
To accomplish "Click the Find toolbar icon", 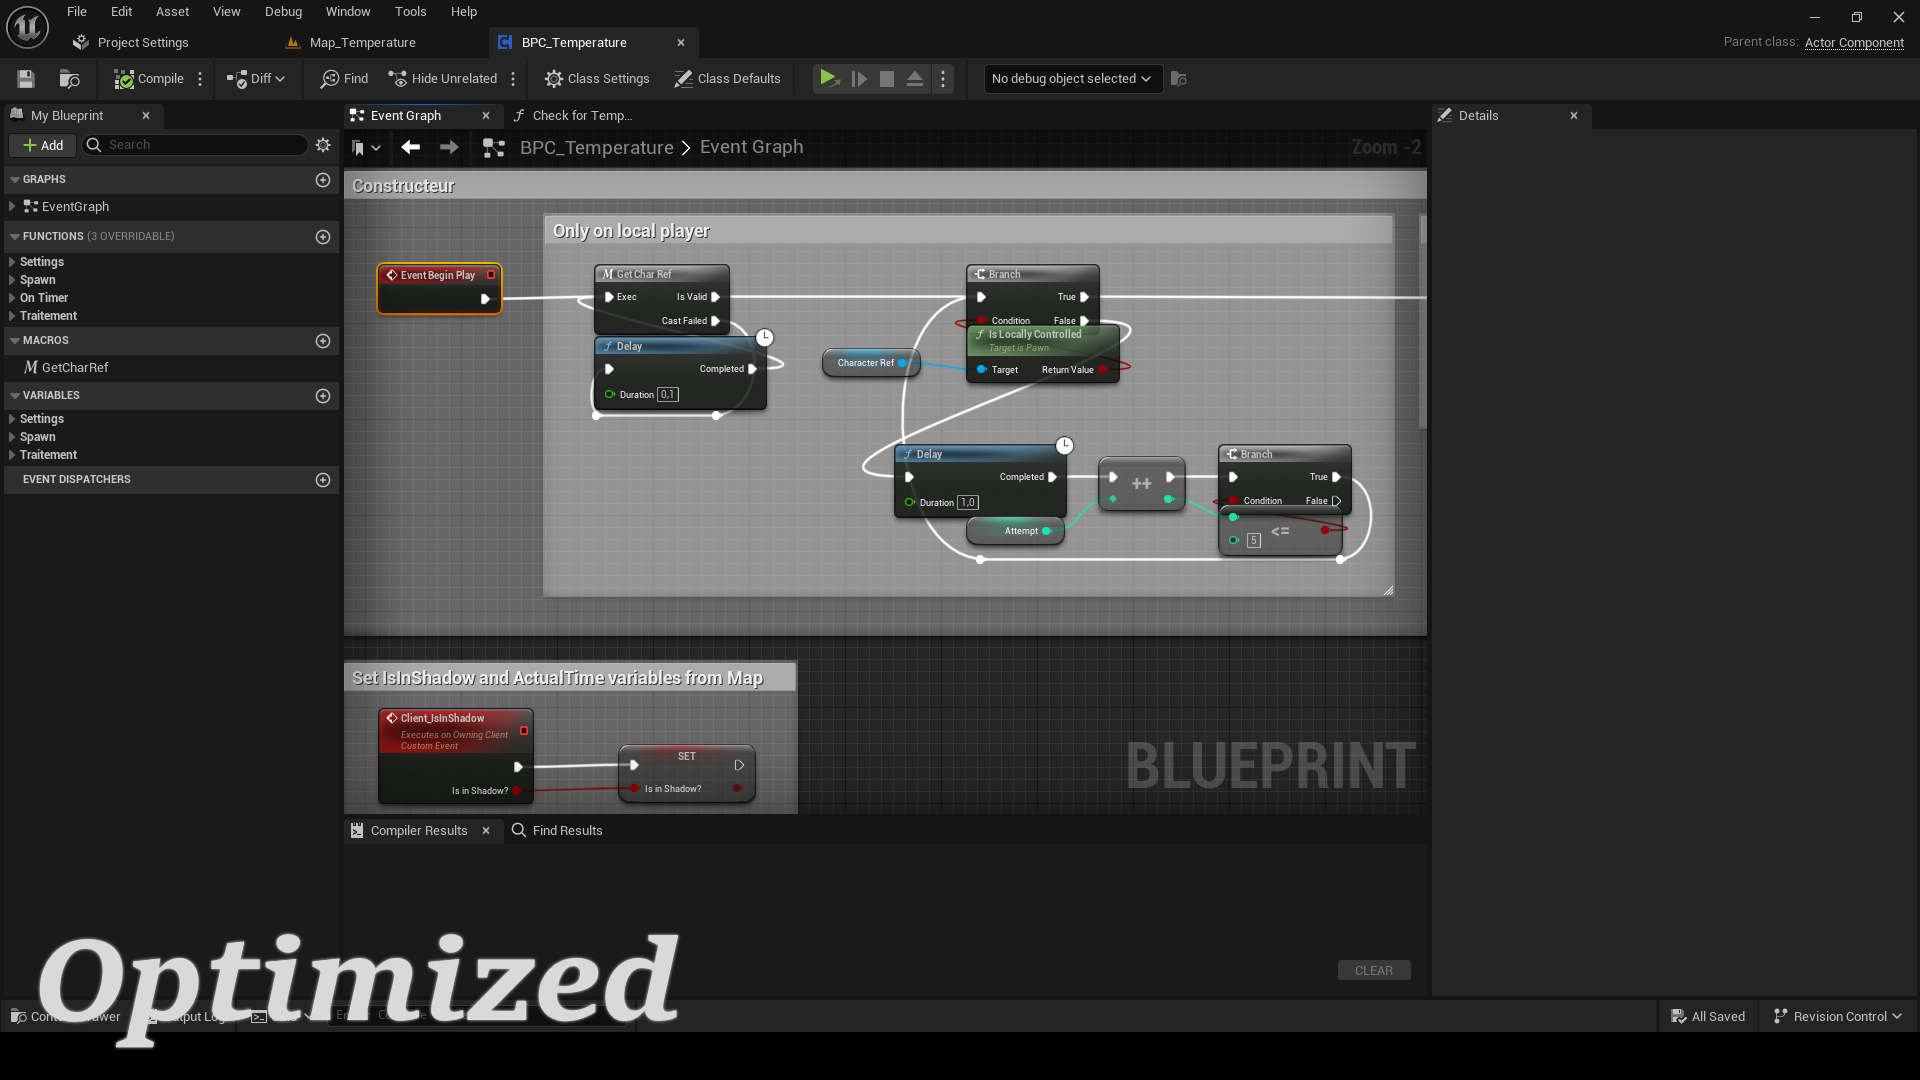I will pos(344,79).
